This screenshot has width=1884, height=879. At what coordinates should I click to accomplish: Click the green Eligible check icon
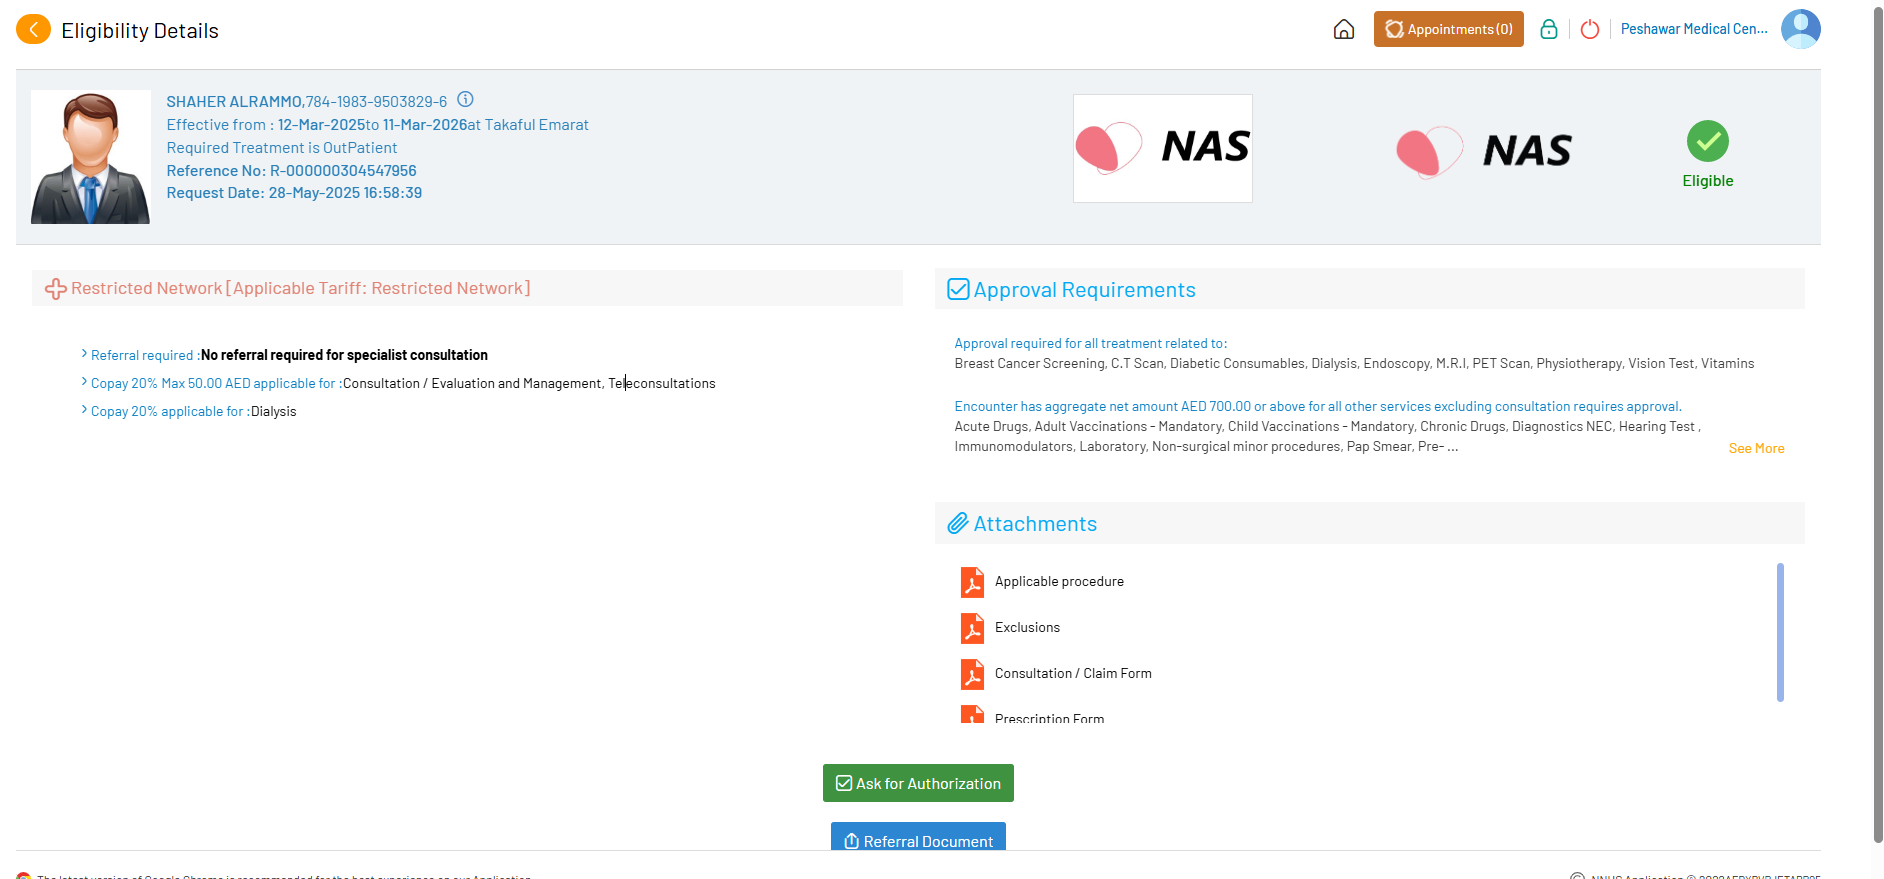click(x=1708, y=141)
